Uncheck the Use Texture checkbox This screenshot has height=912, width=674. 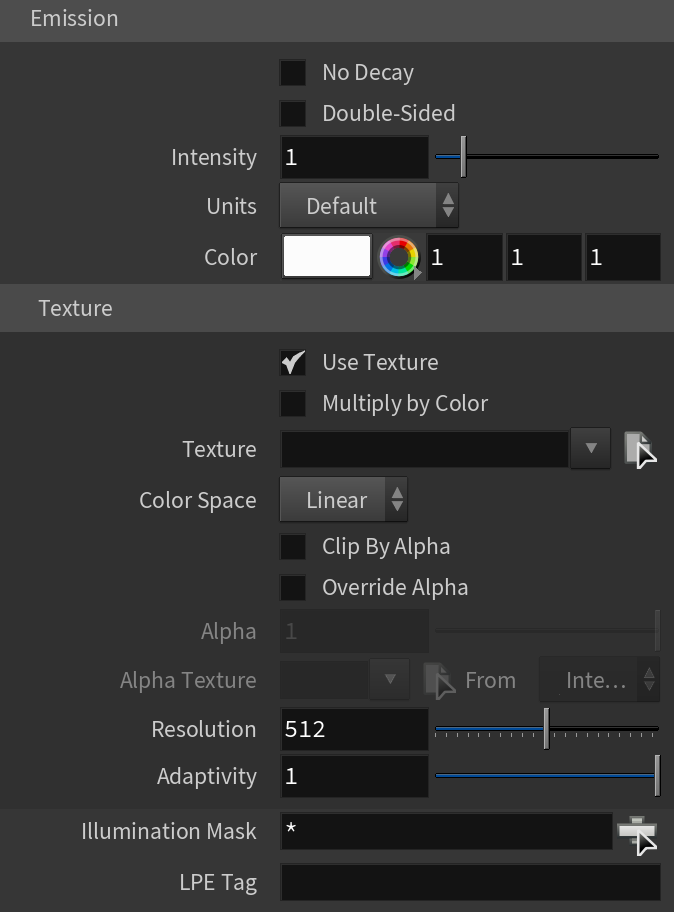tap(293, 362)
